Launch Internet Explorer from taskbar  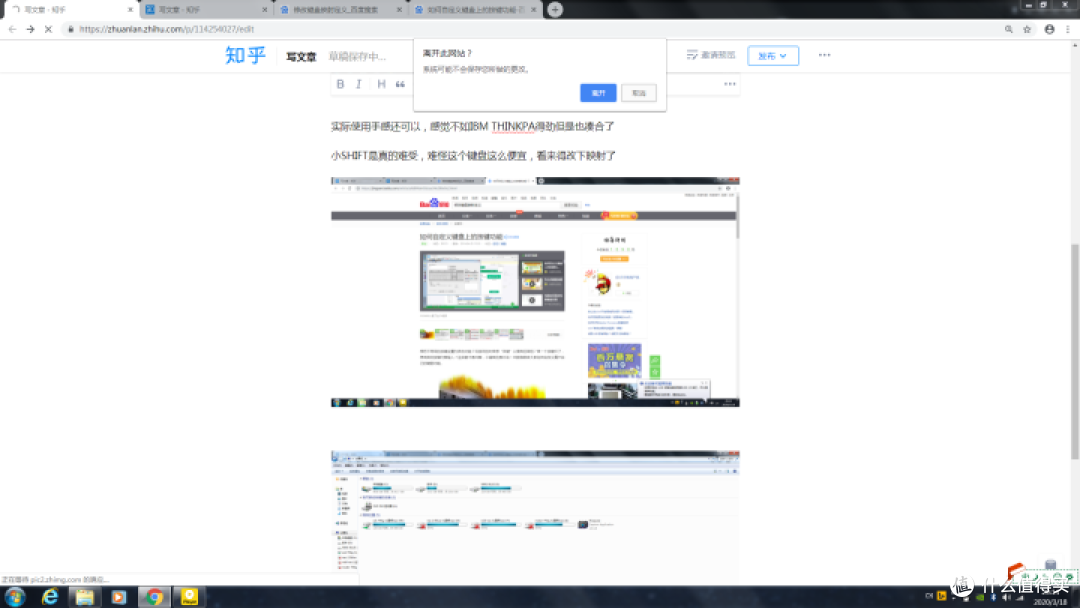[x=50, y=596]
